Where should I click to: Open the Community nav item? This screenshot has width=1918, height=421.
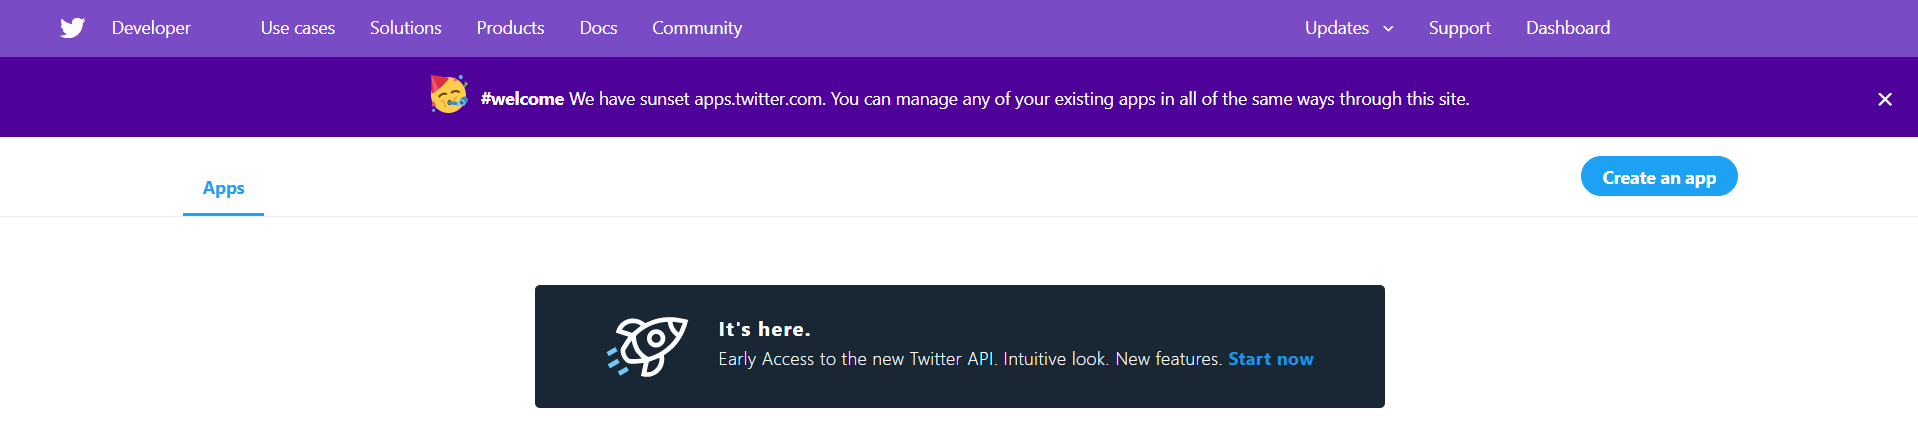click(x=697, y=28)
